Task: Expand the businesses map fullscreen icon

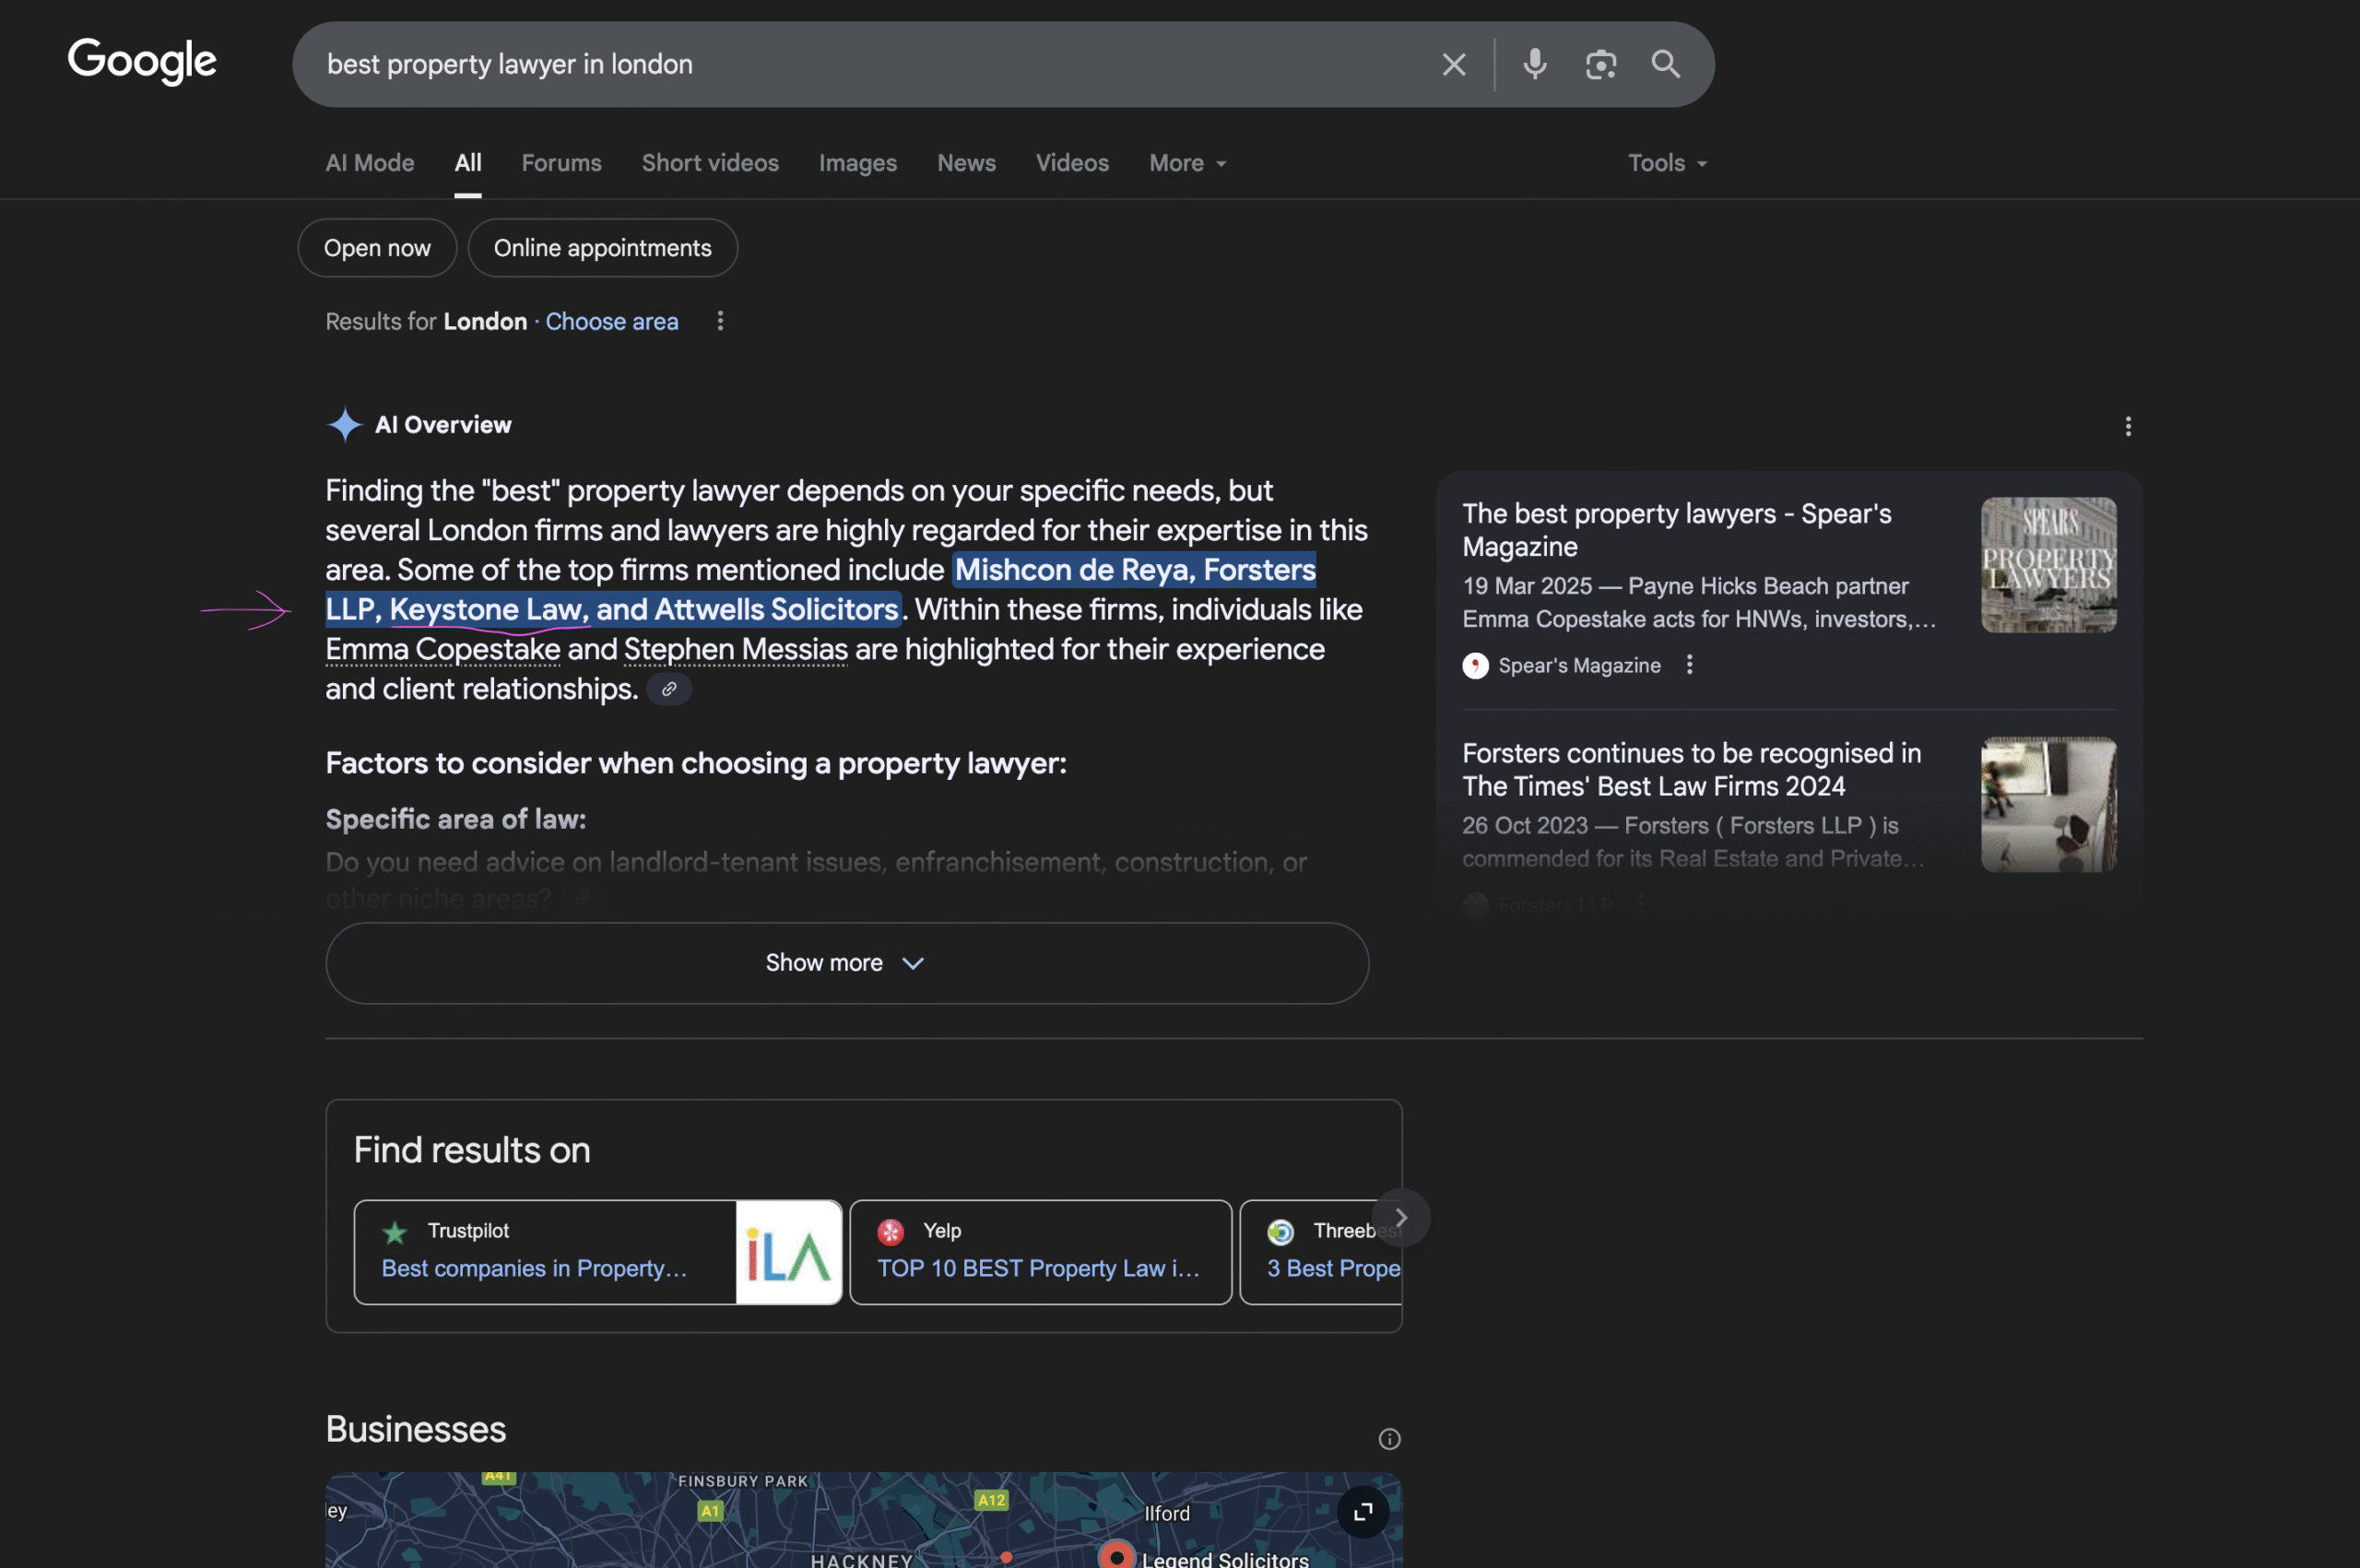Action: [x=1362, y=1512]
